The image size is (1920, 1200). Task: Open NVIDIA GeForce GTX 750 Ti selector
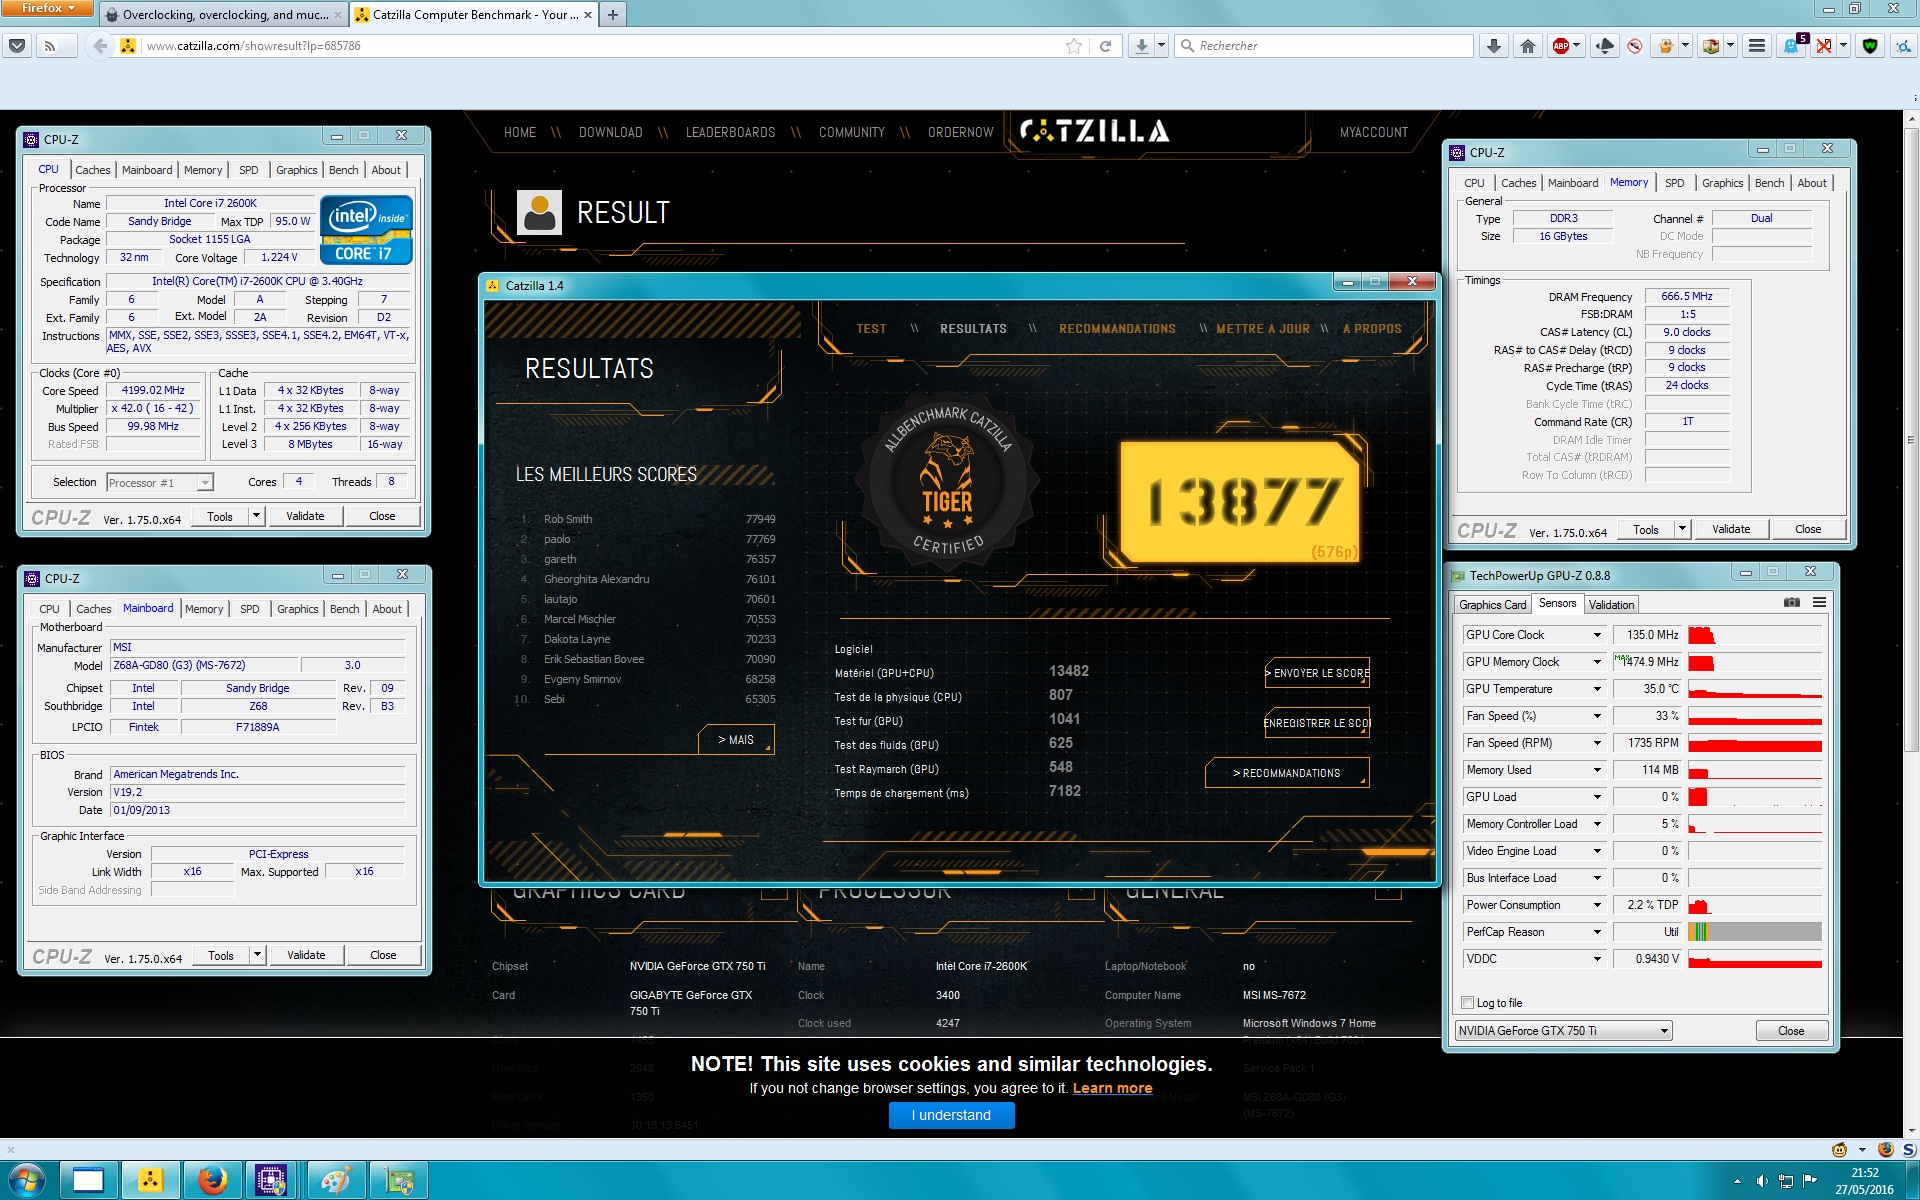1563,1031
